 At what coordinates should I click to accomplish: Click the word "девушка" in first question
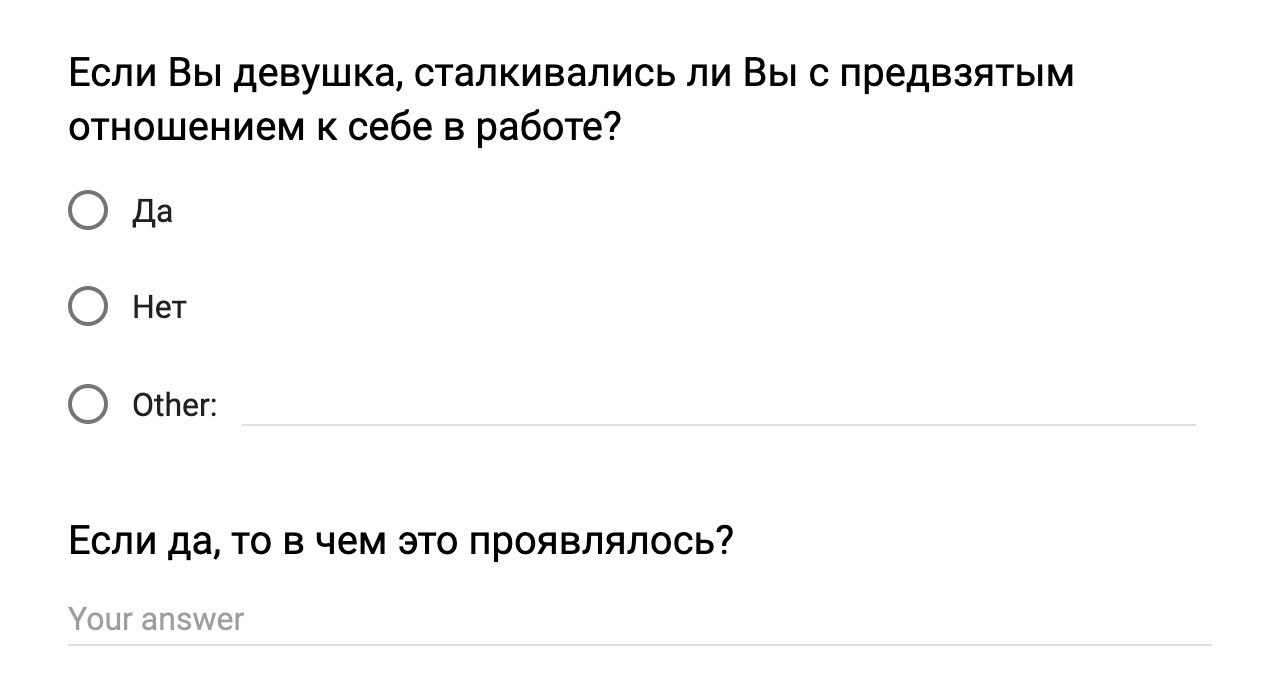point(317,75)
